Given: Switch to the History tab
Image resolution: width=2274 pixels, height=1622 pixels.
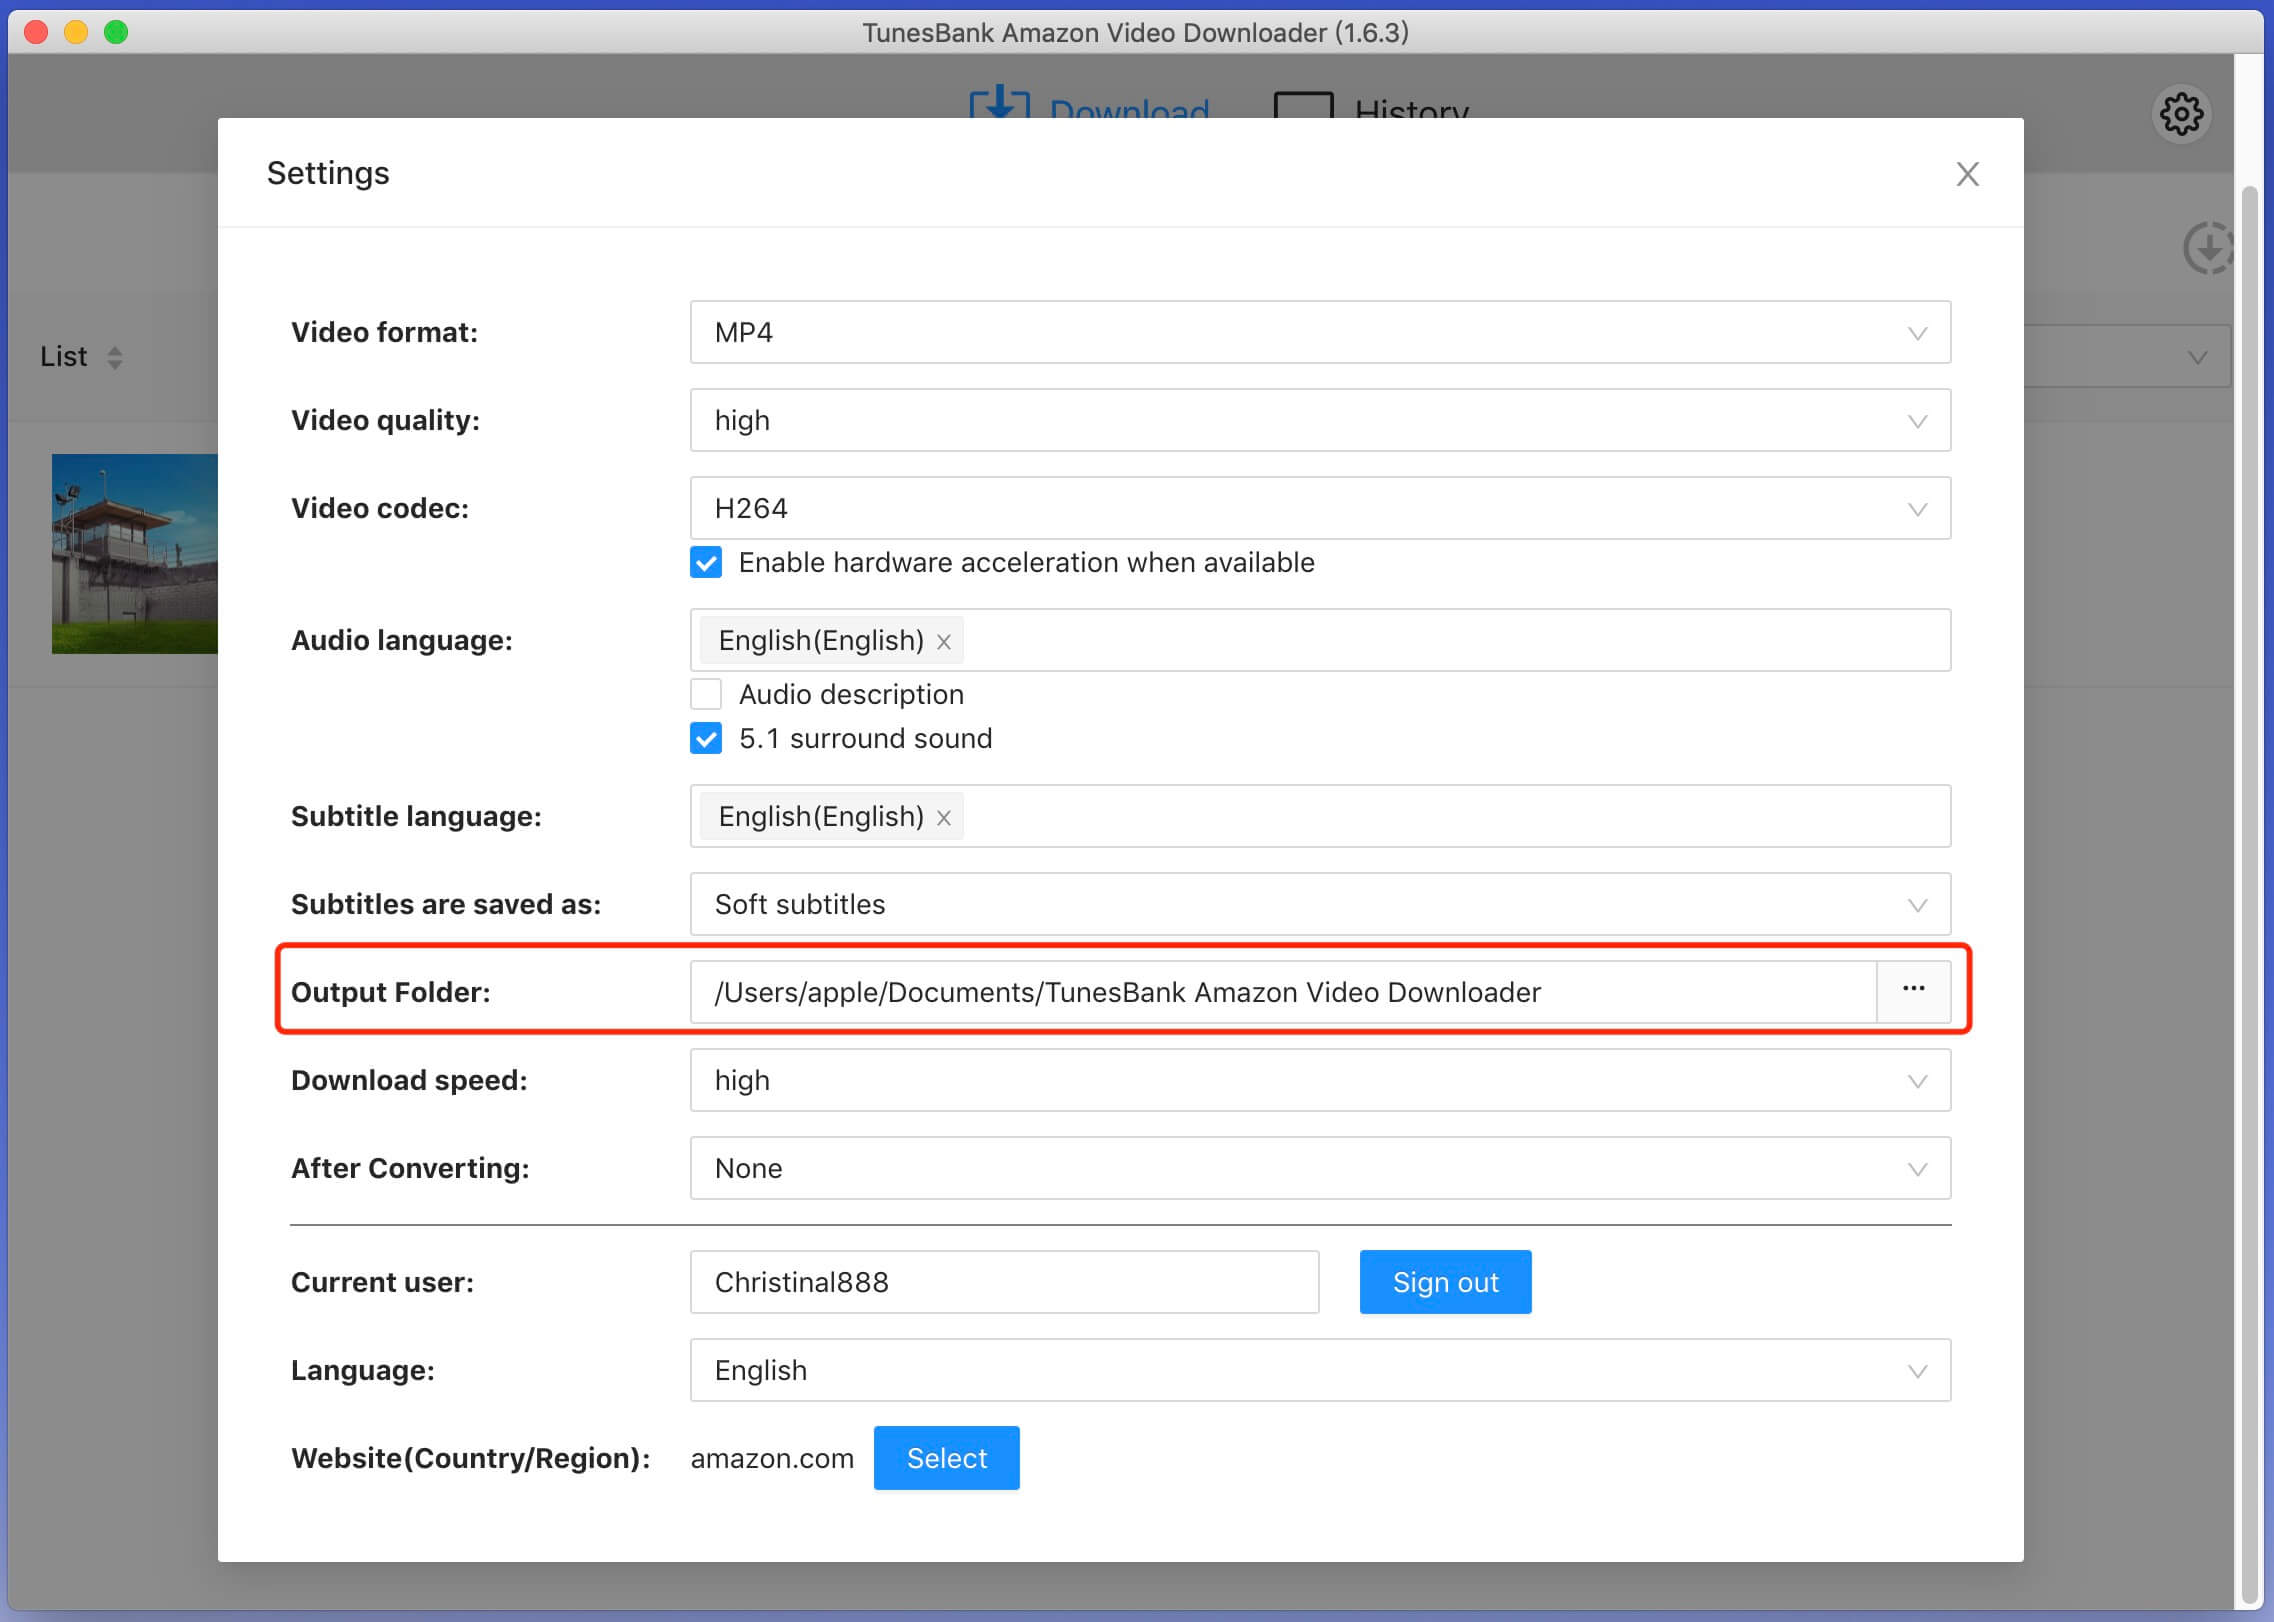Looking at the screenshot, I should [1371, 105].
